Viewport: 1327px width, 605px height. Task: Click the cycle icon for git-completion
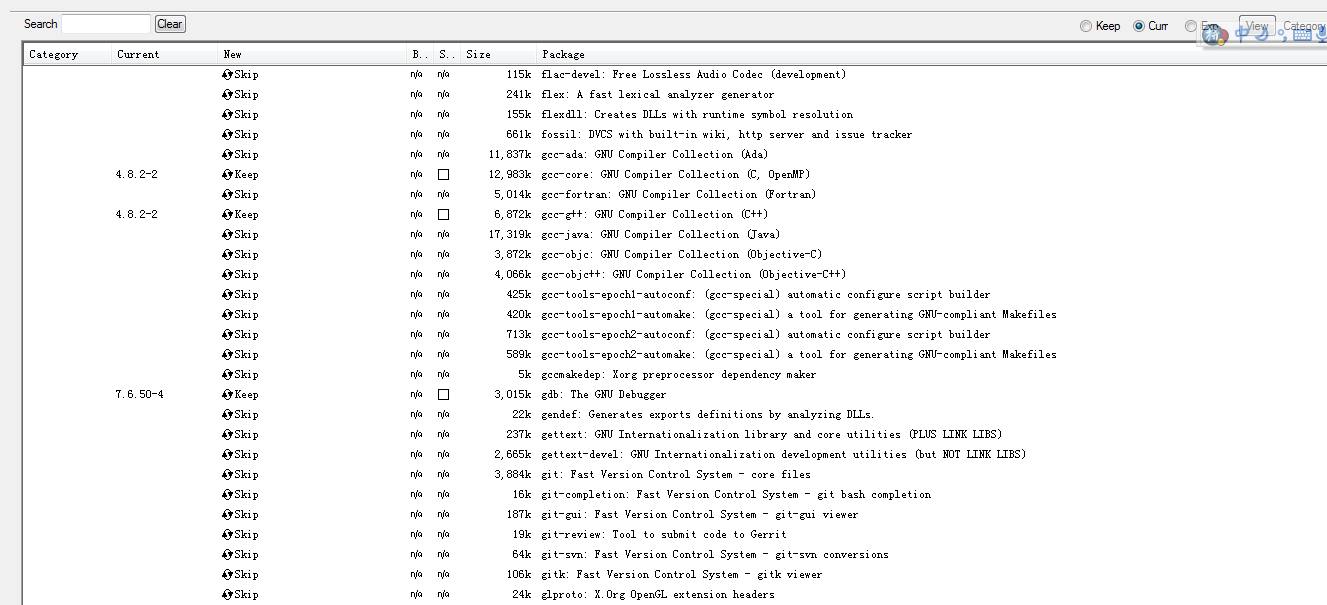(x=227, y=495)
